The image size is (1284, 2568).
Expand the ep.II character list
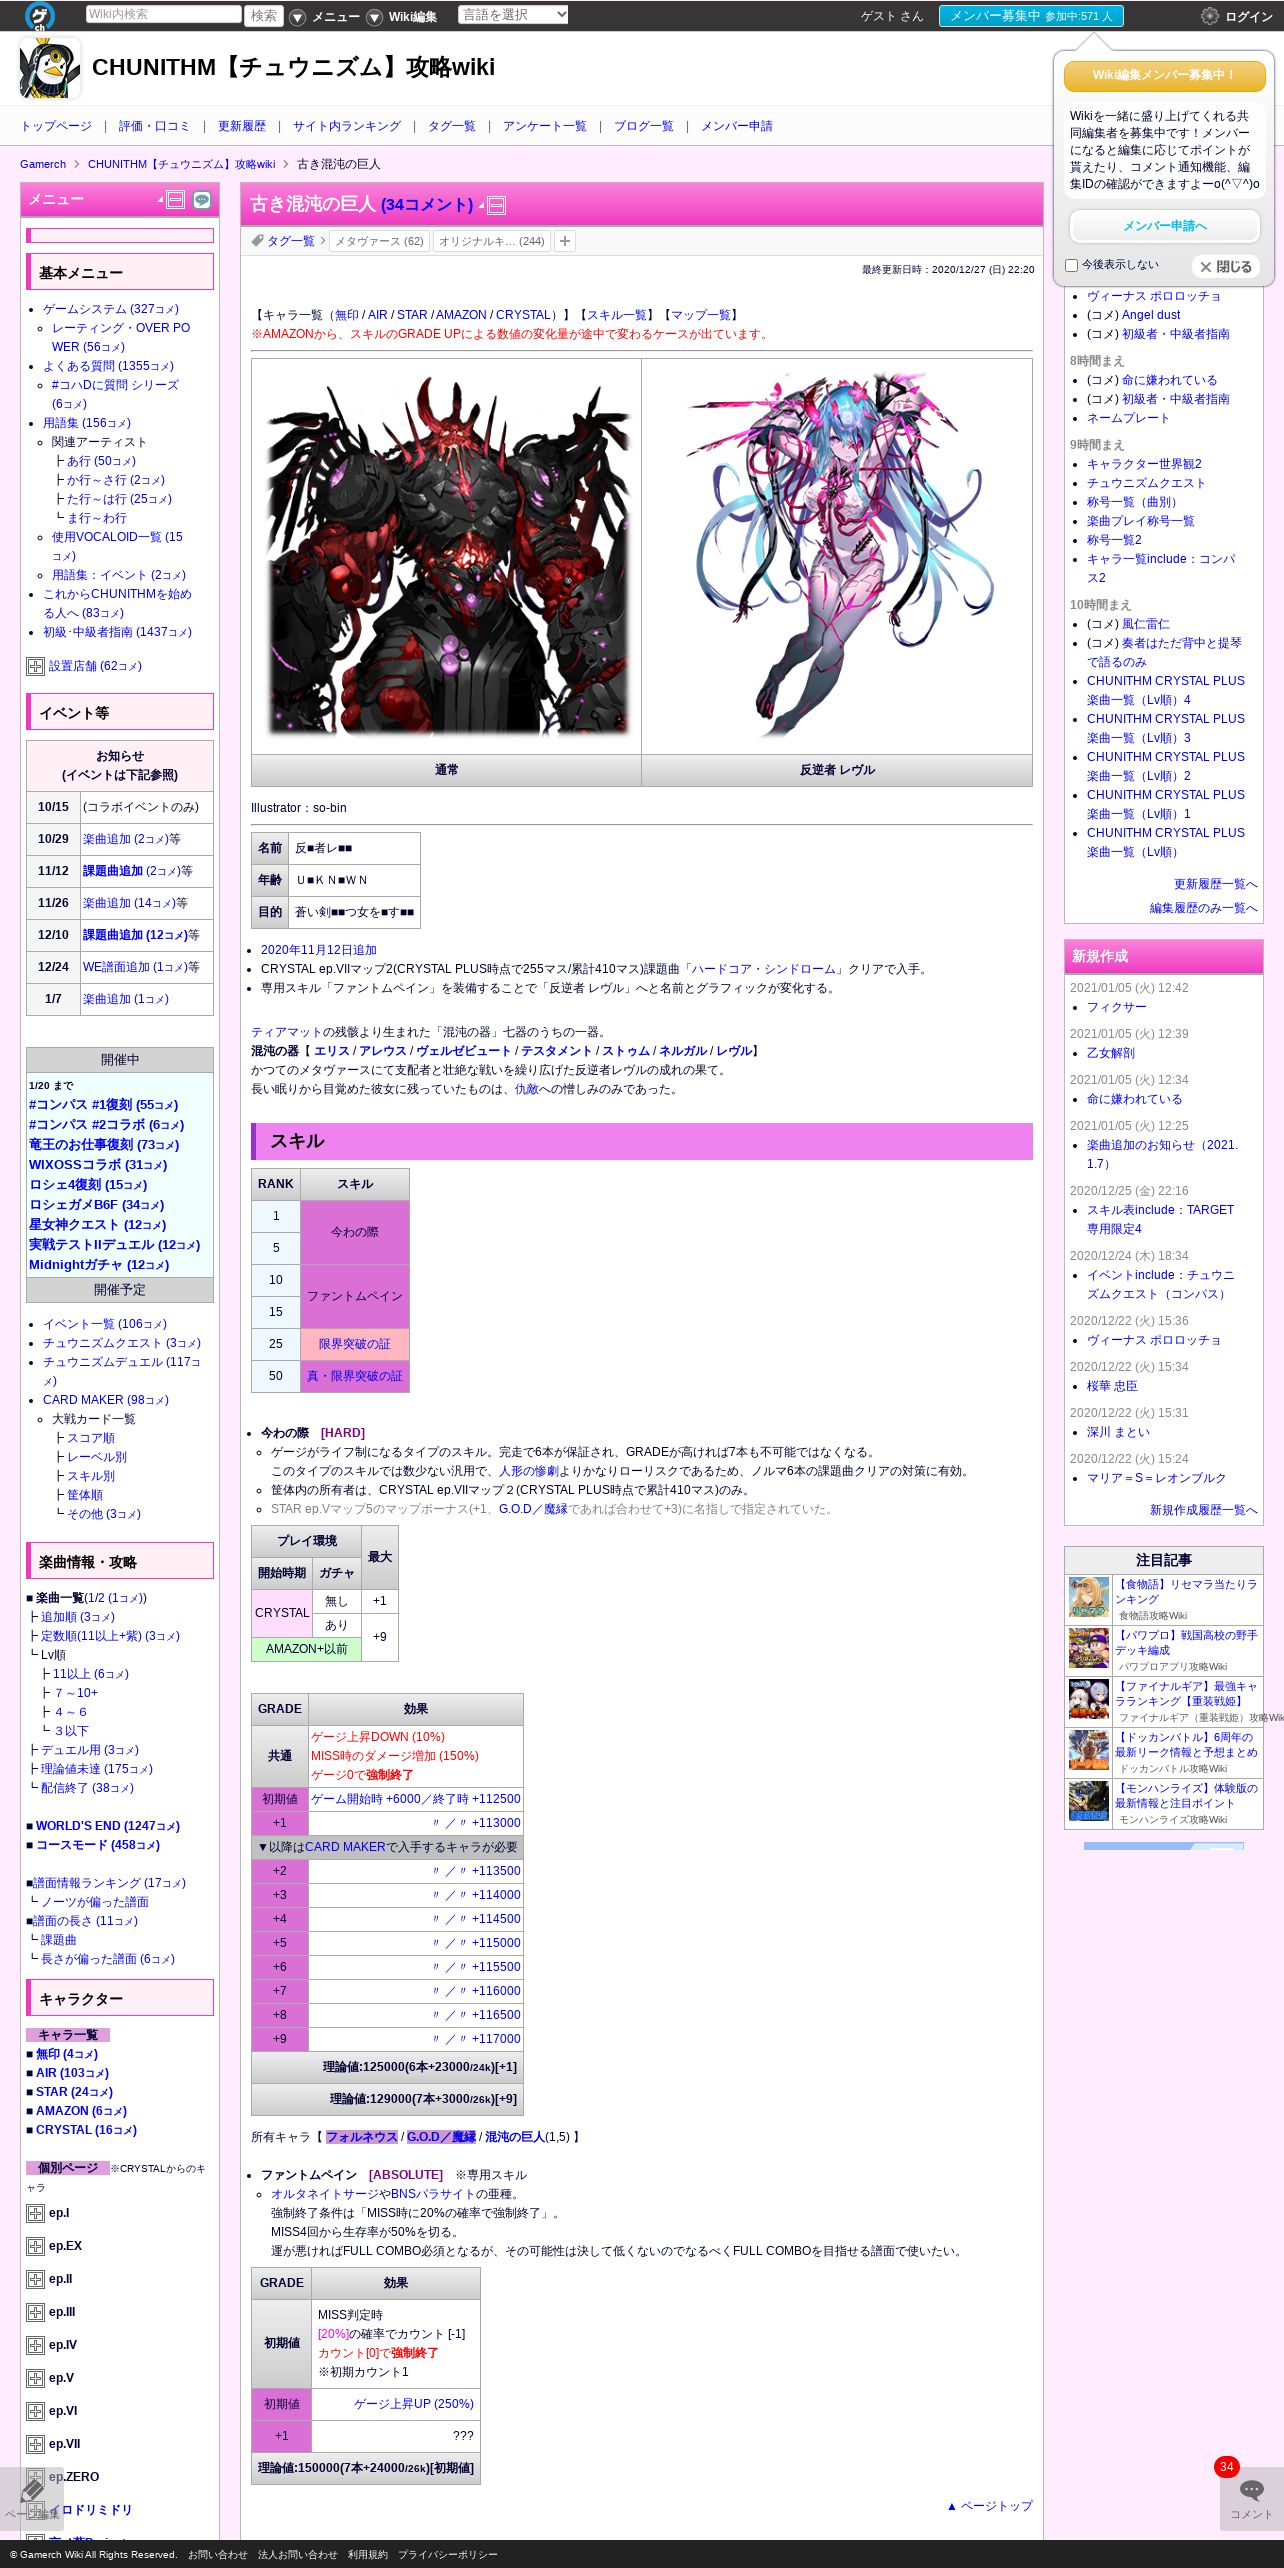(35, 2279)
